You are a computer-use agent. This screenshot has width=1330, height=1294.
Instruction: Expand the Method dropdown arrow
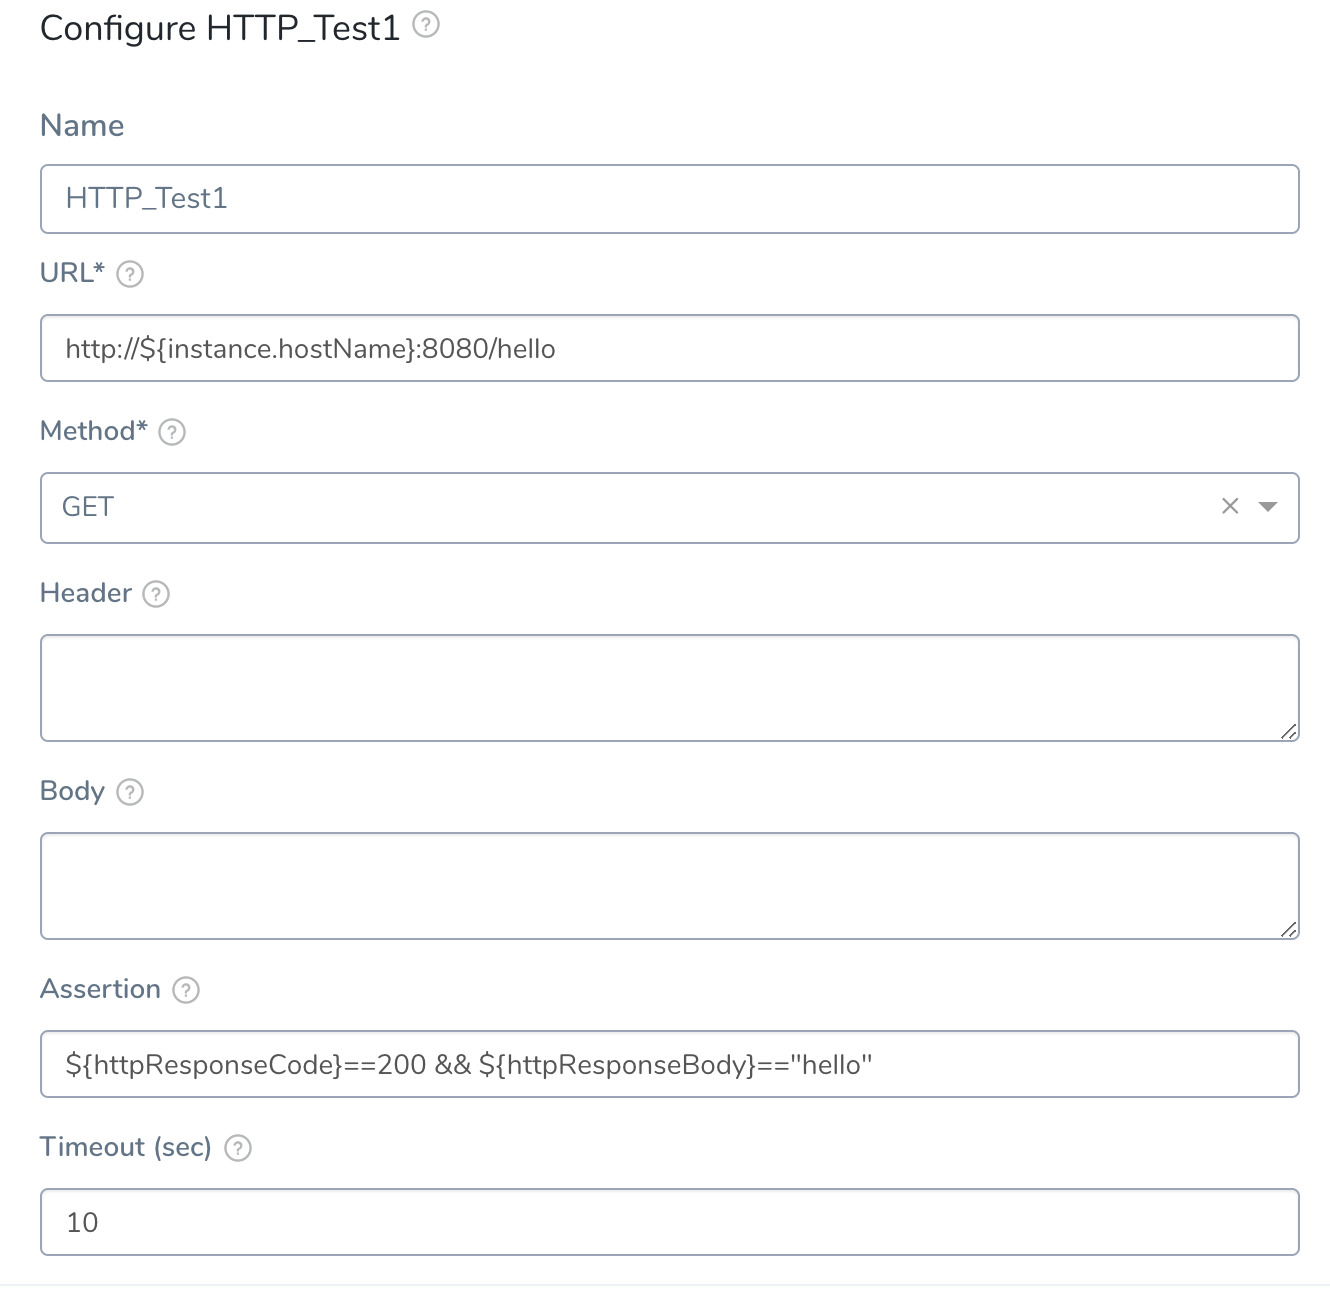point(1268,507)
